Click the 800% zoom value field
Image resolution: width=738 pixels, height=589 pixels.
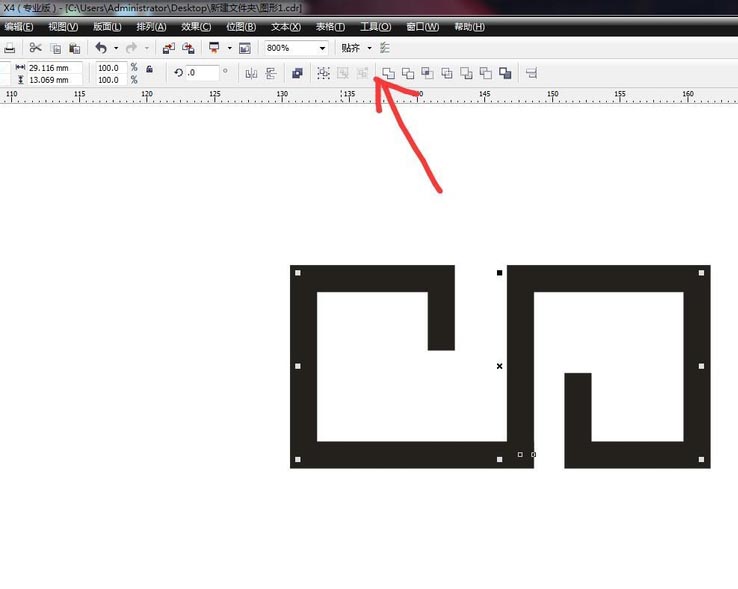click(291, 48)
